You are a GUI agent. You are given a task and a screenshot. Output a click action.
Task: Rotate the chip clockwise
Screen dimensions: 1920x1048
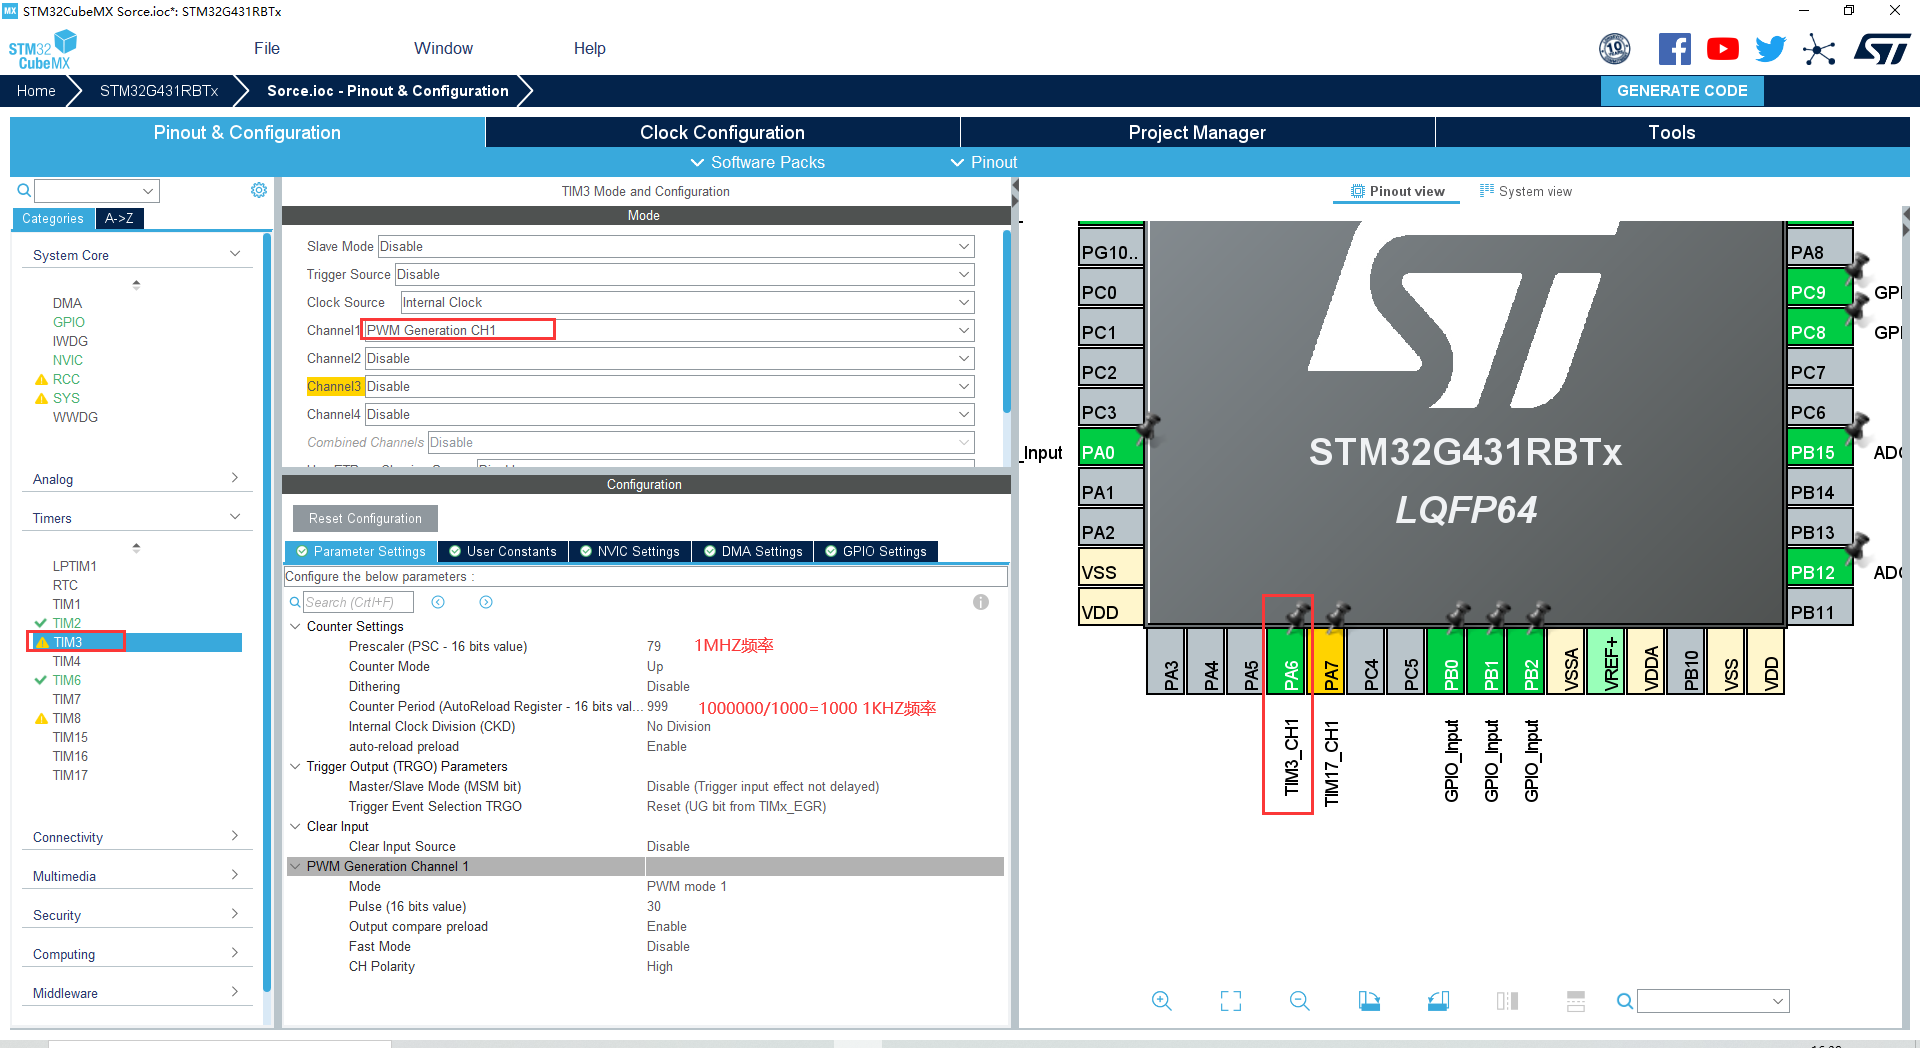(x=1369, y=1001)
